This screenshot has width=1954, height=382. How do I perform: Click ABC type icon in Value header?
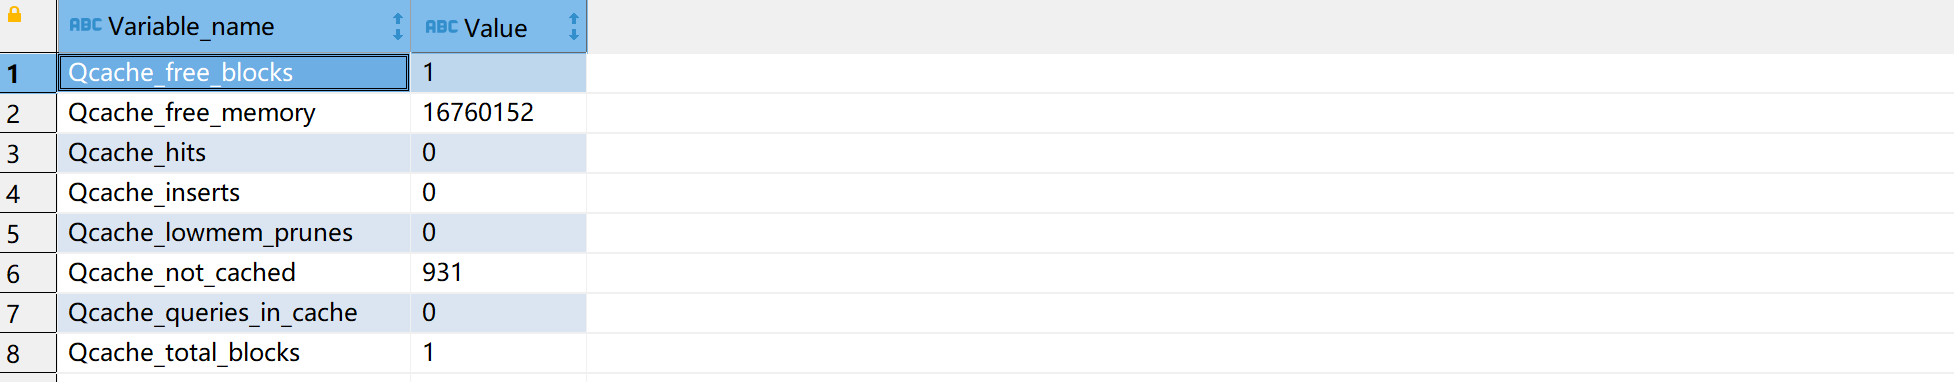441,27
